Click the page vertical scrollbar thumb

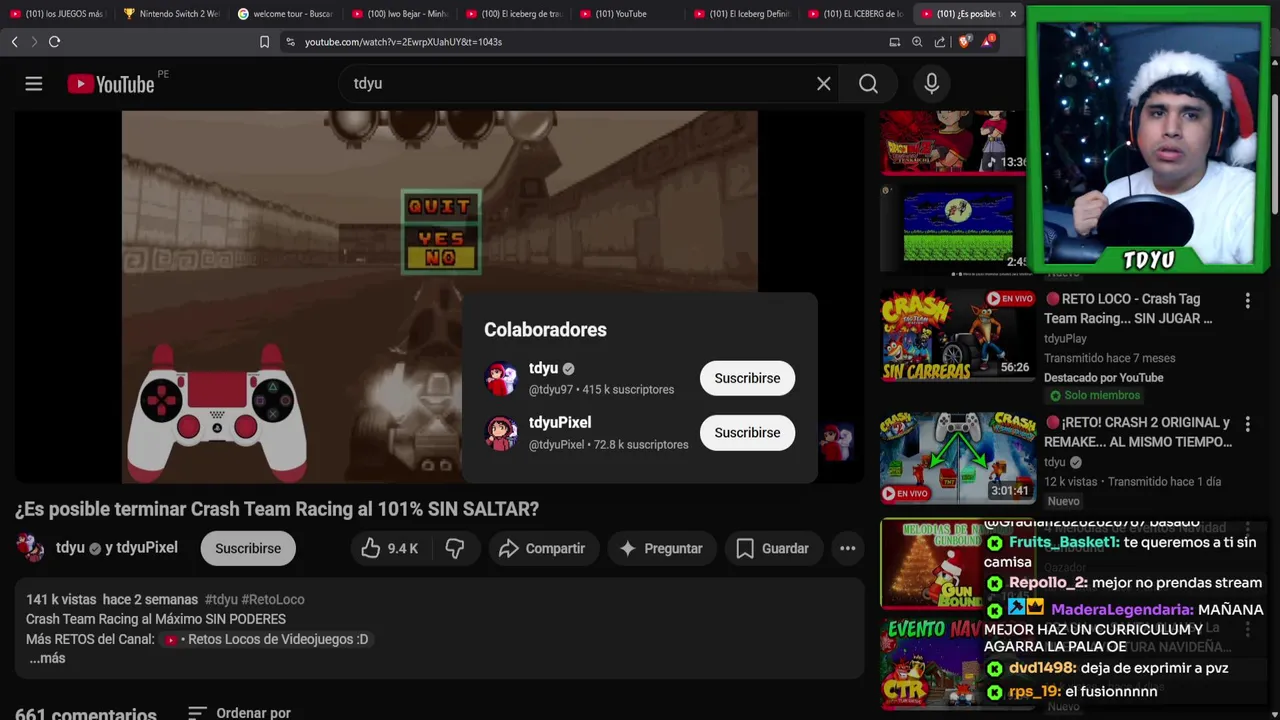point(1275,155)
